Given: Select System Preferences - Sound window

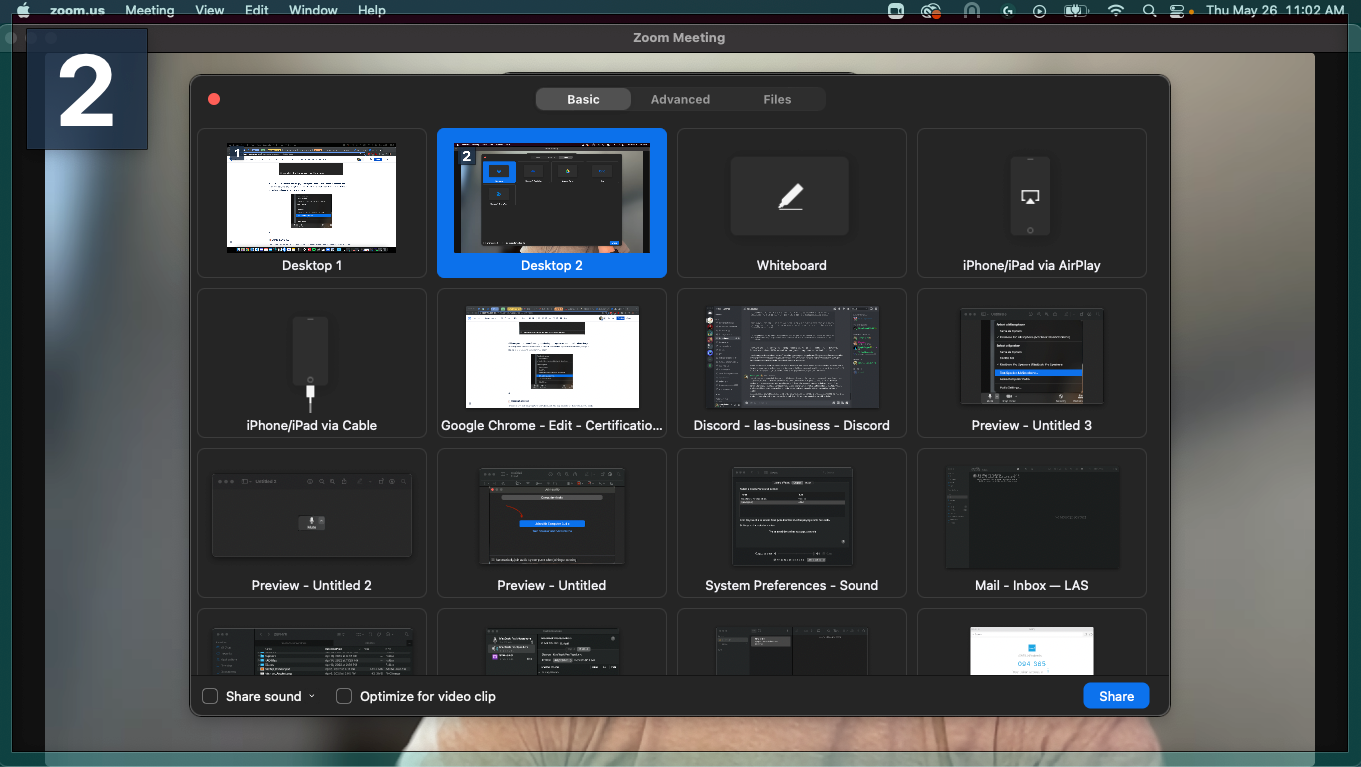Looking at the screenshot, I should pyautogui.click(x=792, y=523).
